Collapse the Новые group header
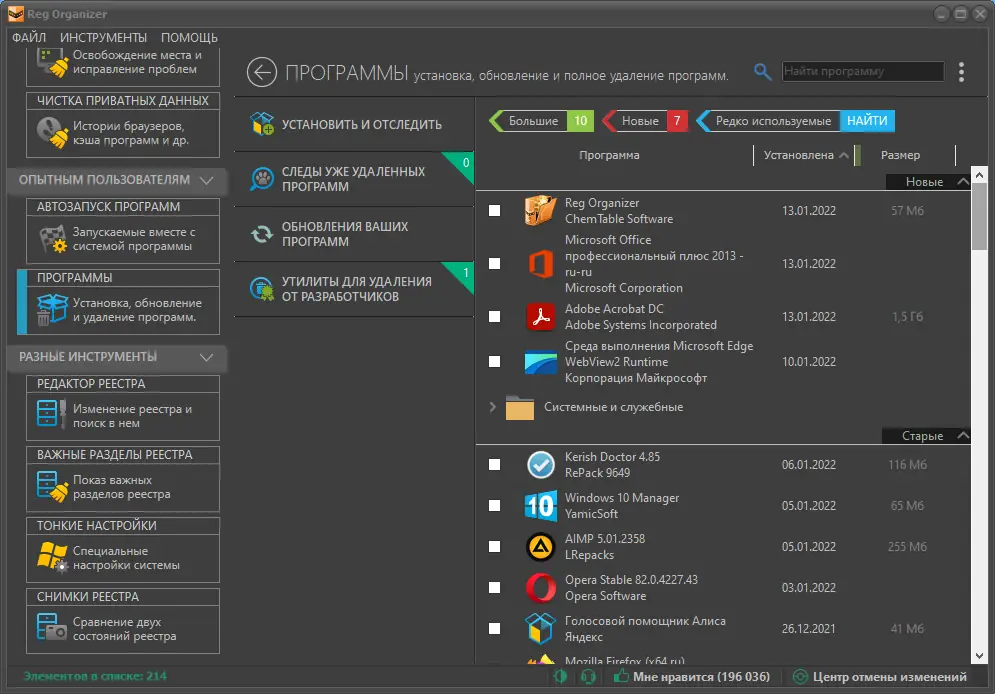The height and width of the screenshot is (694, 995). (x=928, y=181)
